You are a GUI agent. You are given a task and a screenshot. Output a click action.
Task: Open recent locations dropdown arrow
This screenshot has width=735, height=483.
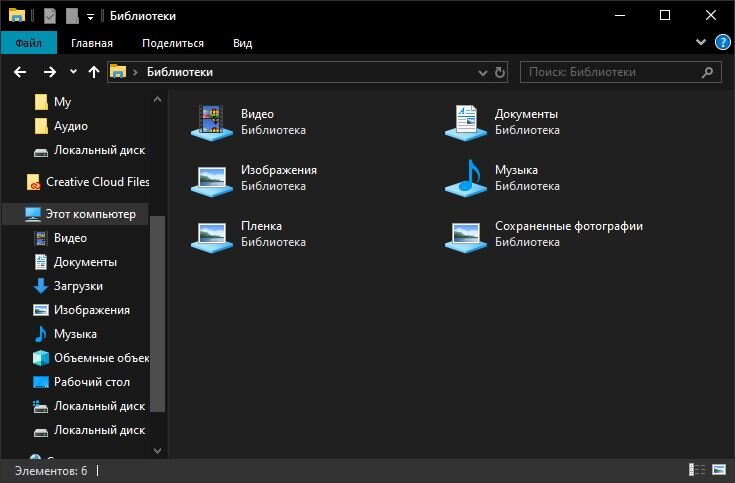(73, 72)
